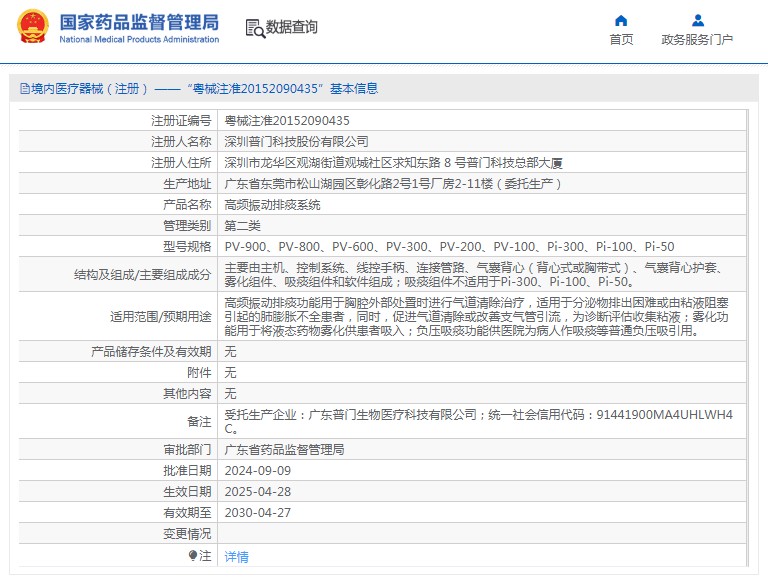Image resolution: width=768 pixels, height=583 pixels.
Task: Open the 详情 details link
Action: point(236,557)
